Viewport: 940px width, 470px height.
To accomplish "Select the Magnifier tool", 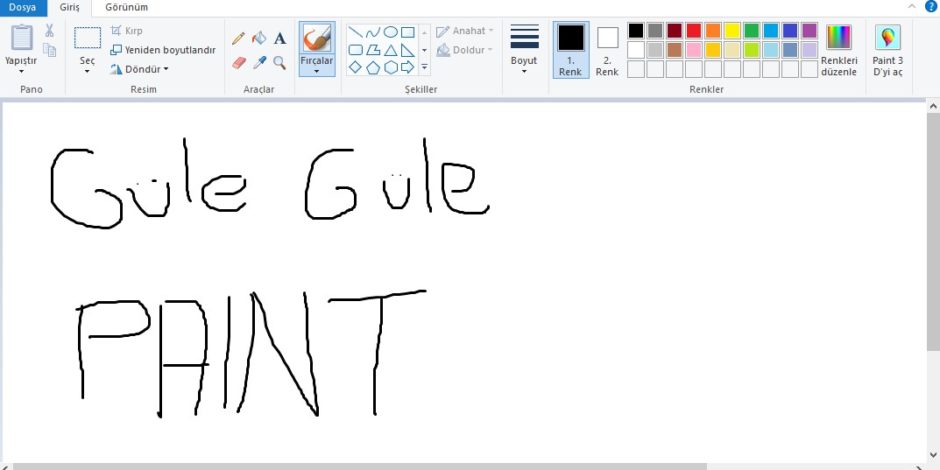I will (279, 62).
